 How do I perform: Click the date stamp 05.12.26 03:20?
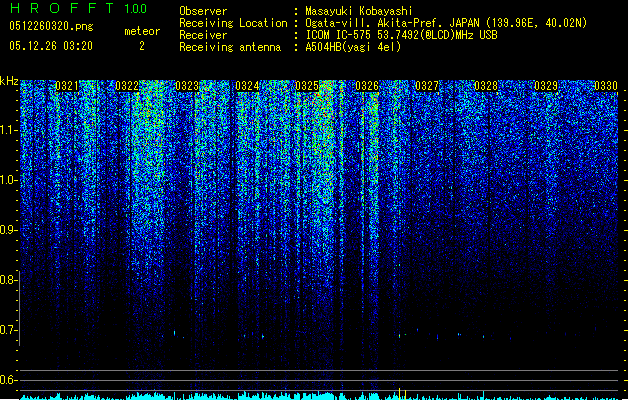(51, 46)
